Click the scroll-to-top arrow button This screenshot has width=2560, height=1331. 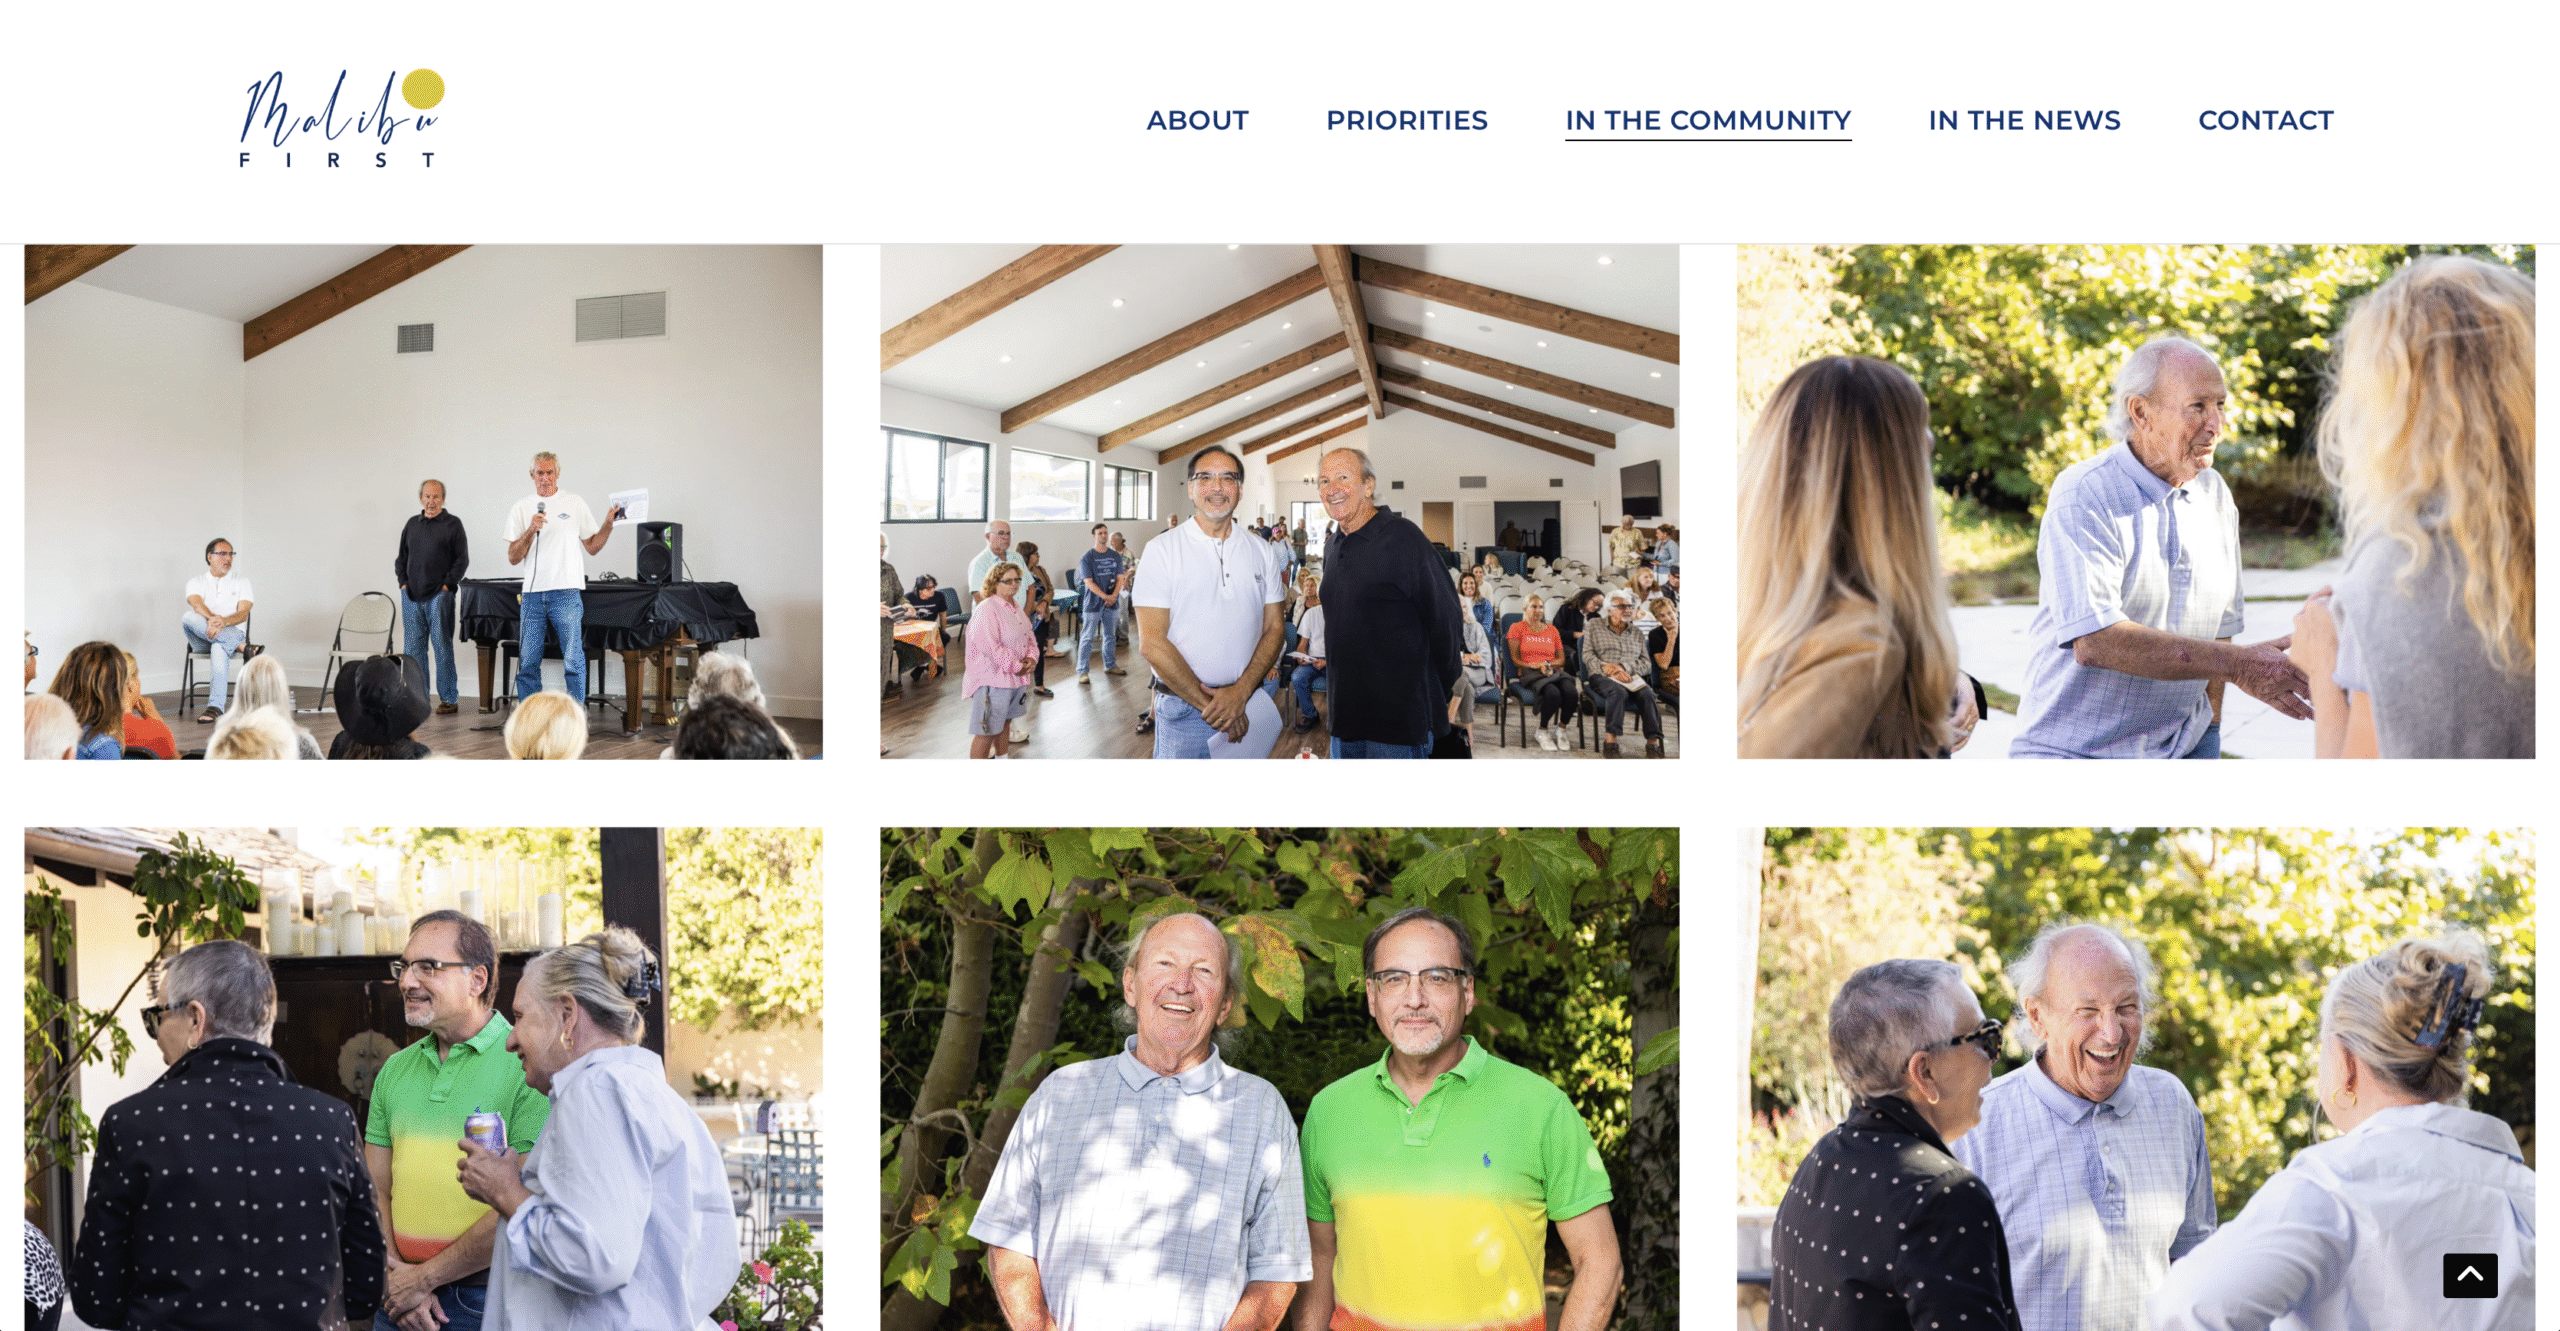click(x=2469, y=1274)
